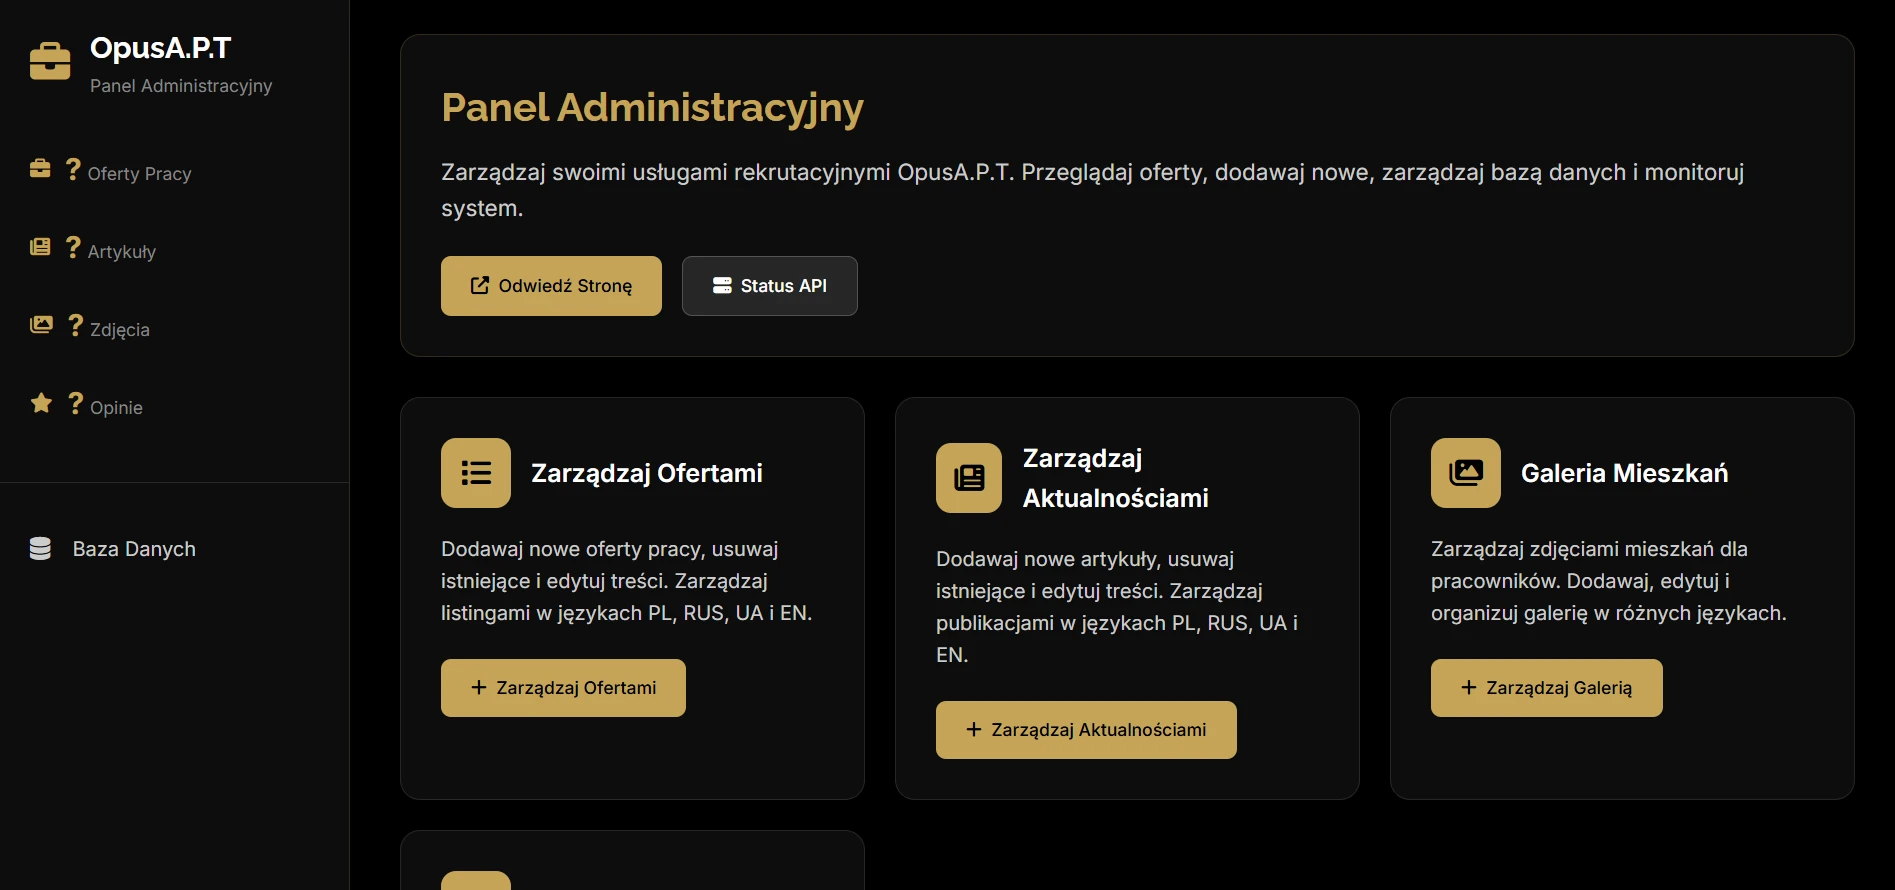The width and height of the screenshot is (1895, 890).
Task: Click the database icon beside Baza Danych
Action: (x=40, y=548)
